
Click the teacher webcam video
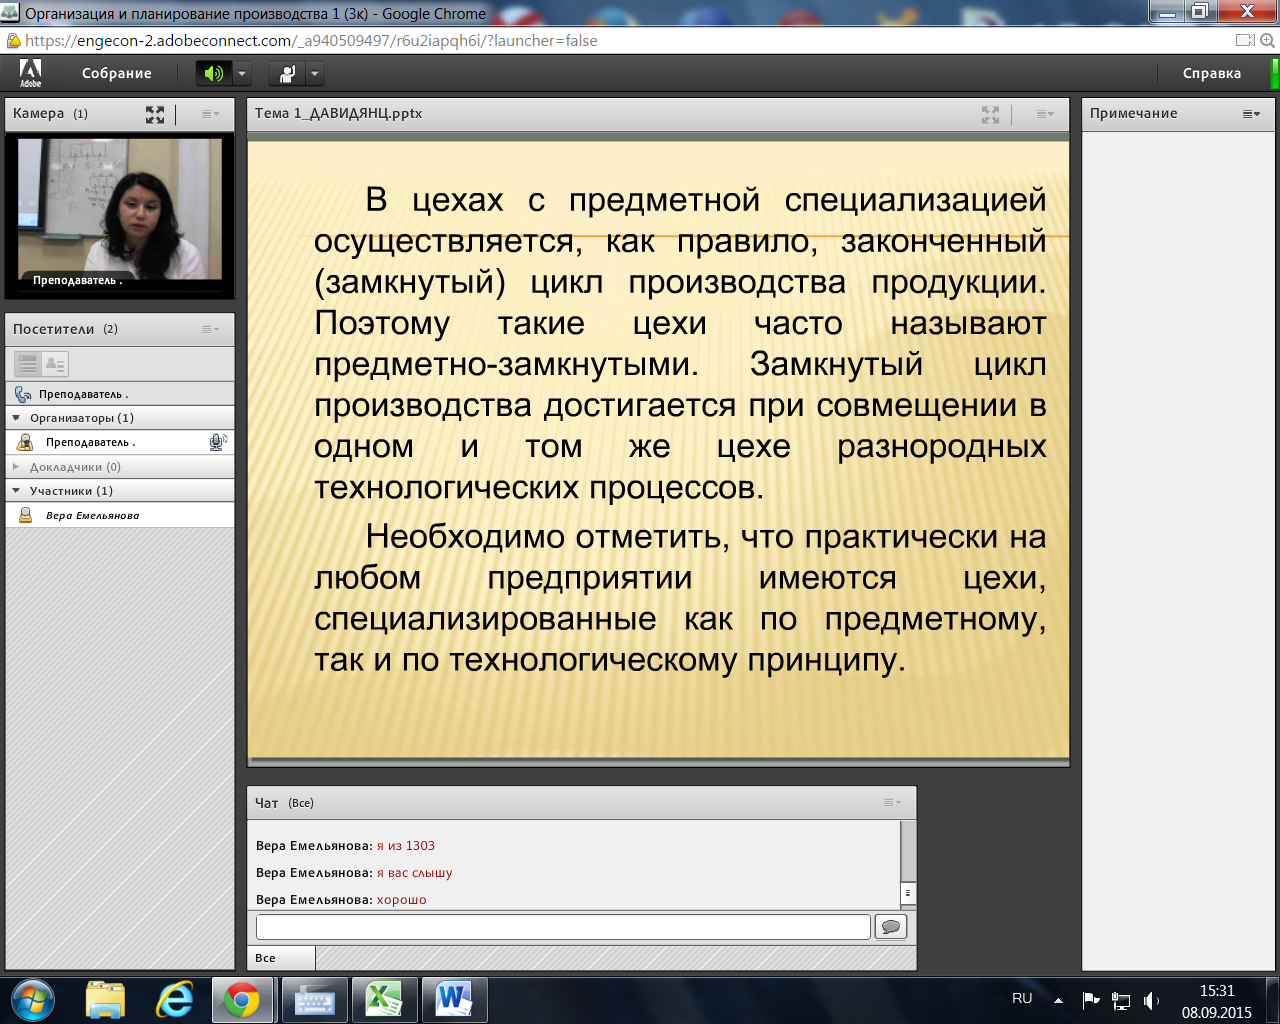click(x=119, y=208)
